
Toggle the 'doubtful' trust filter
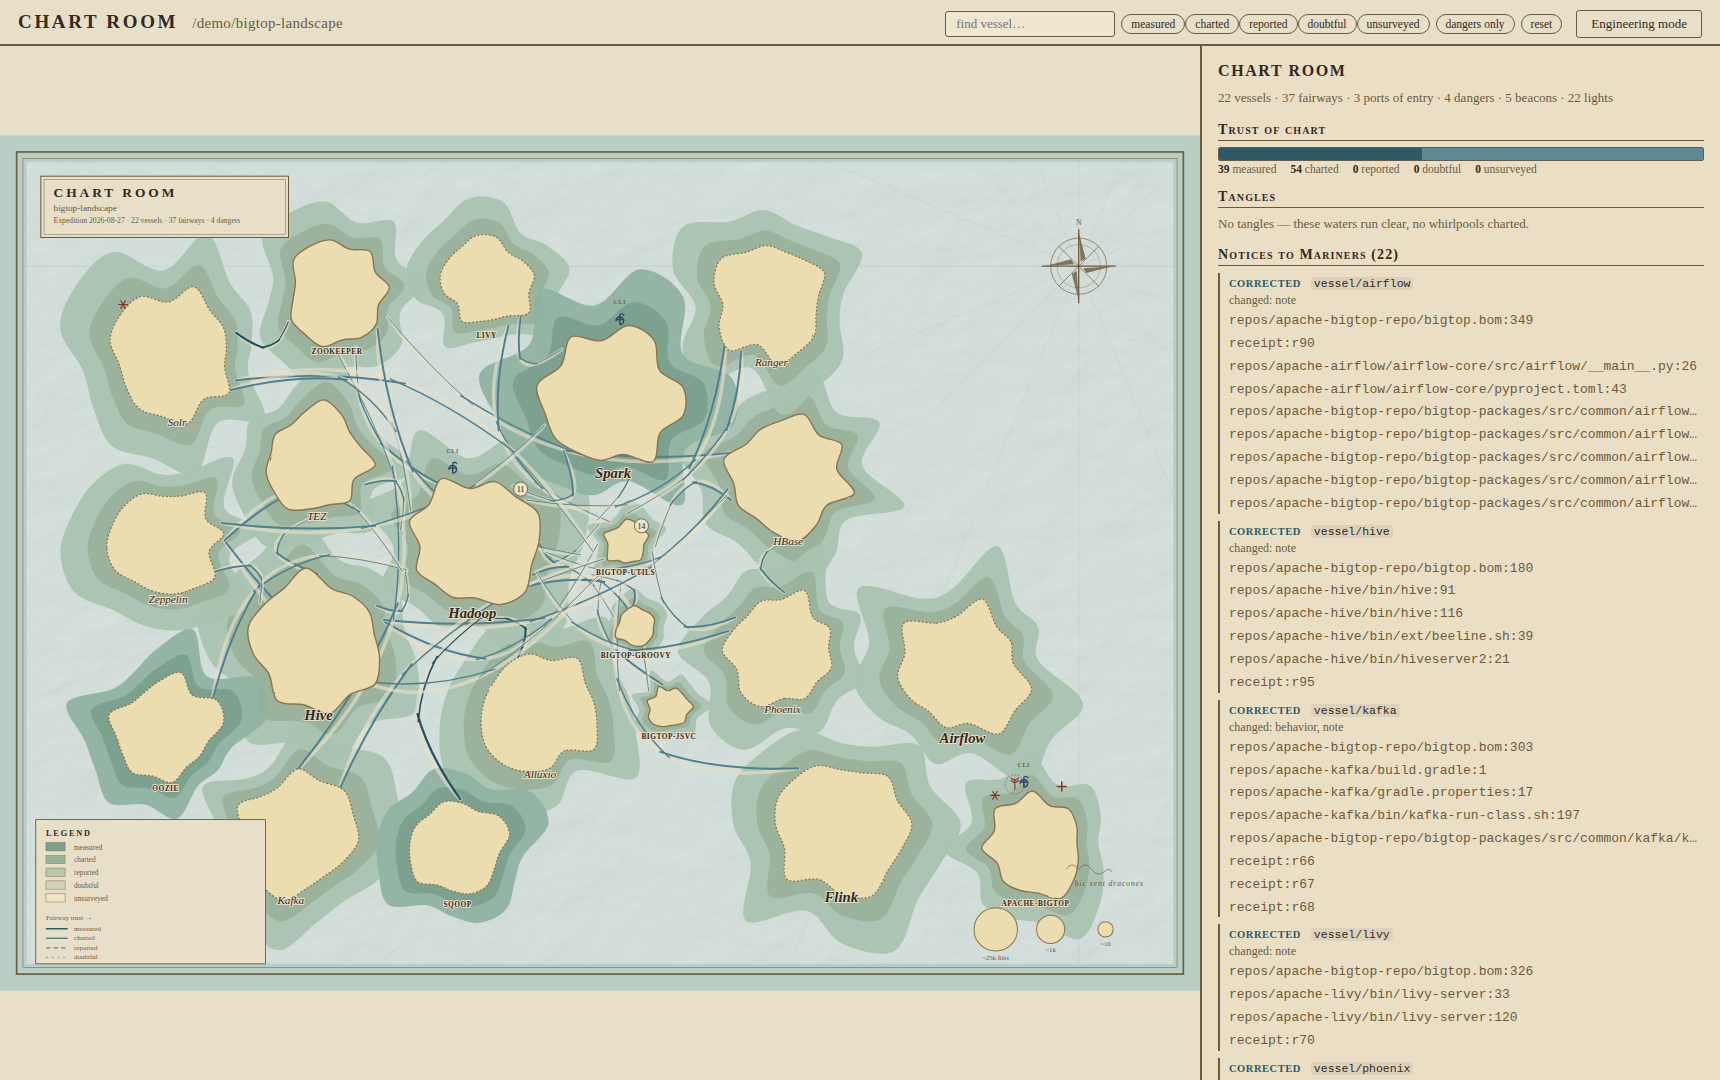(x=1327, y=24)
